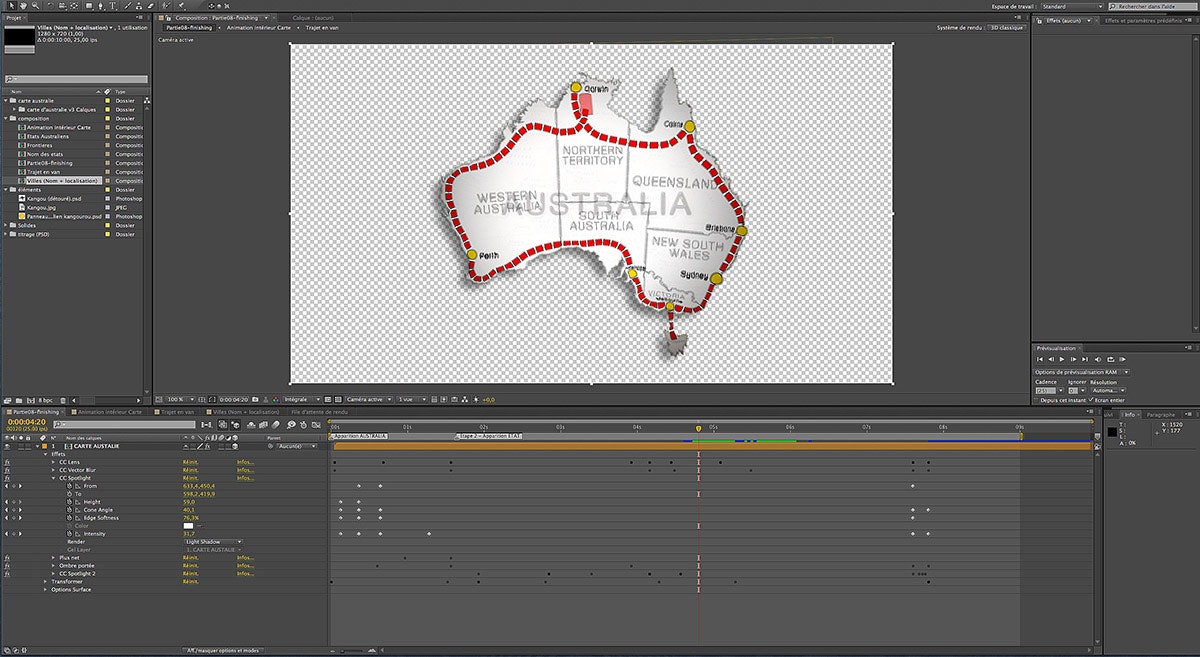Click Réinit. for CC Spotlight effect
This screenshot has height=657, width=1200.
pyautogui.click(x=190, y=478)
